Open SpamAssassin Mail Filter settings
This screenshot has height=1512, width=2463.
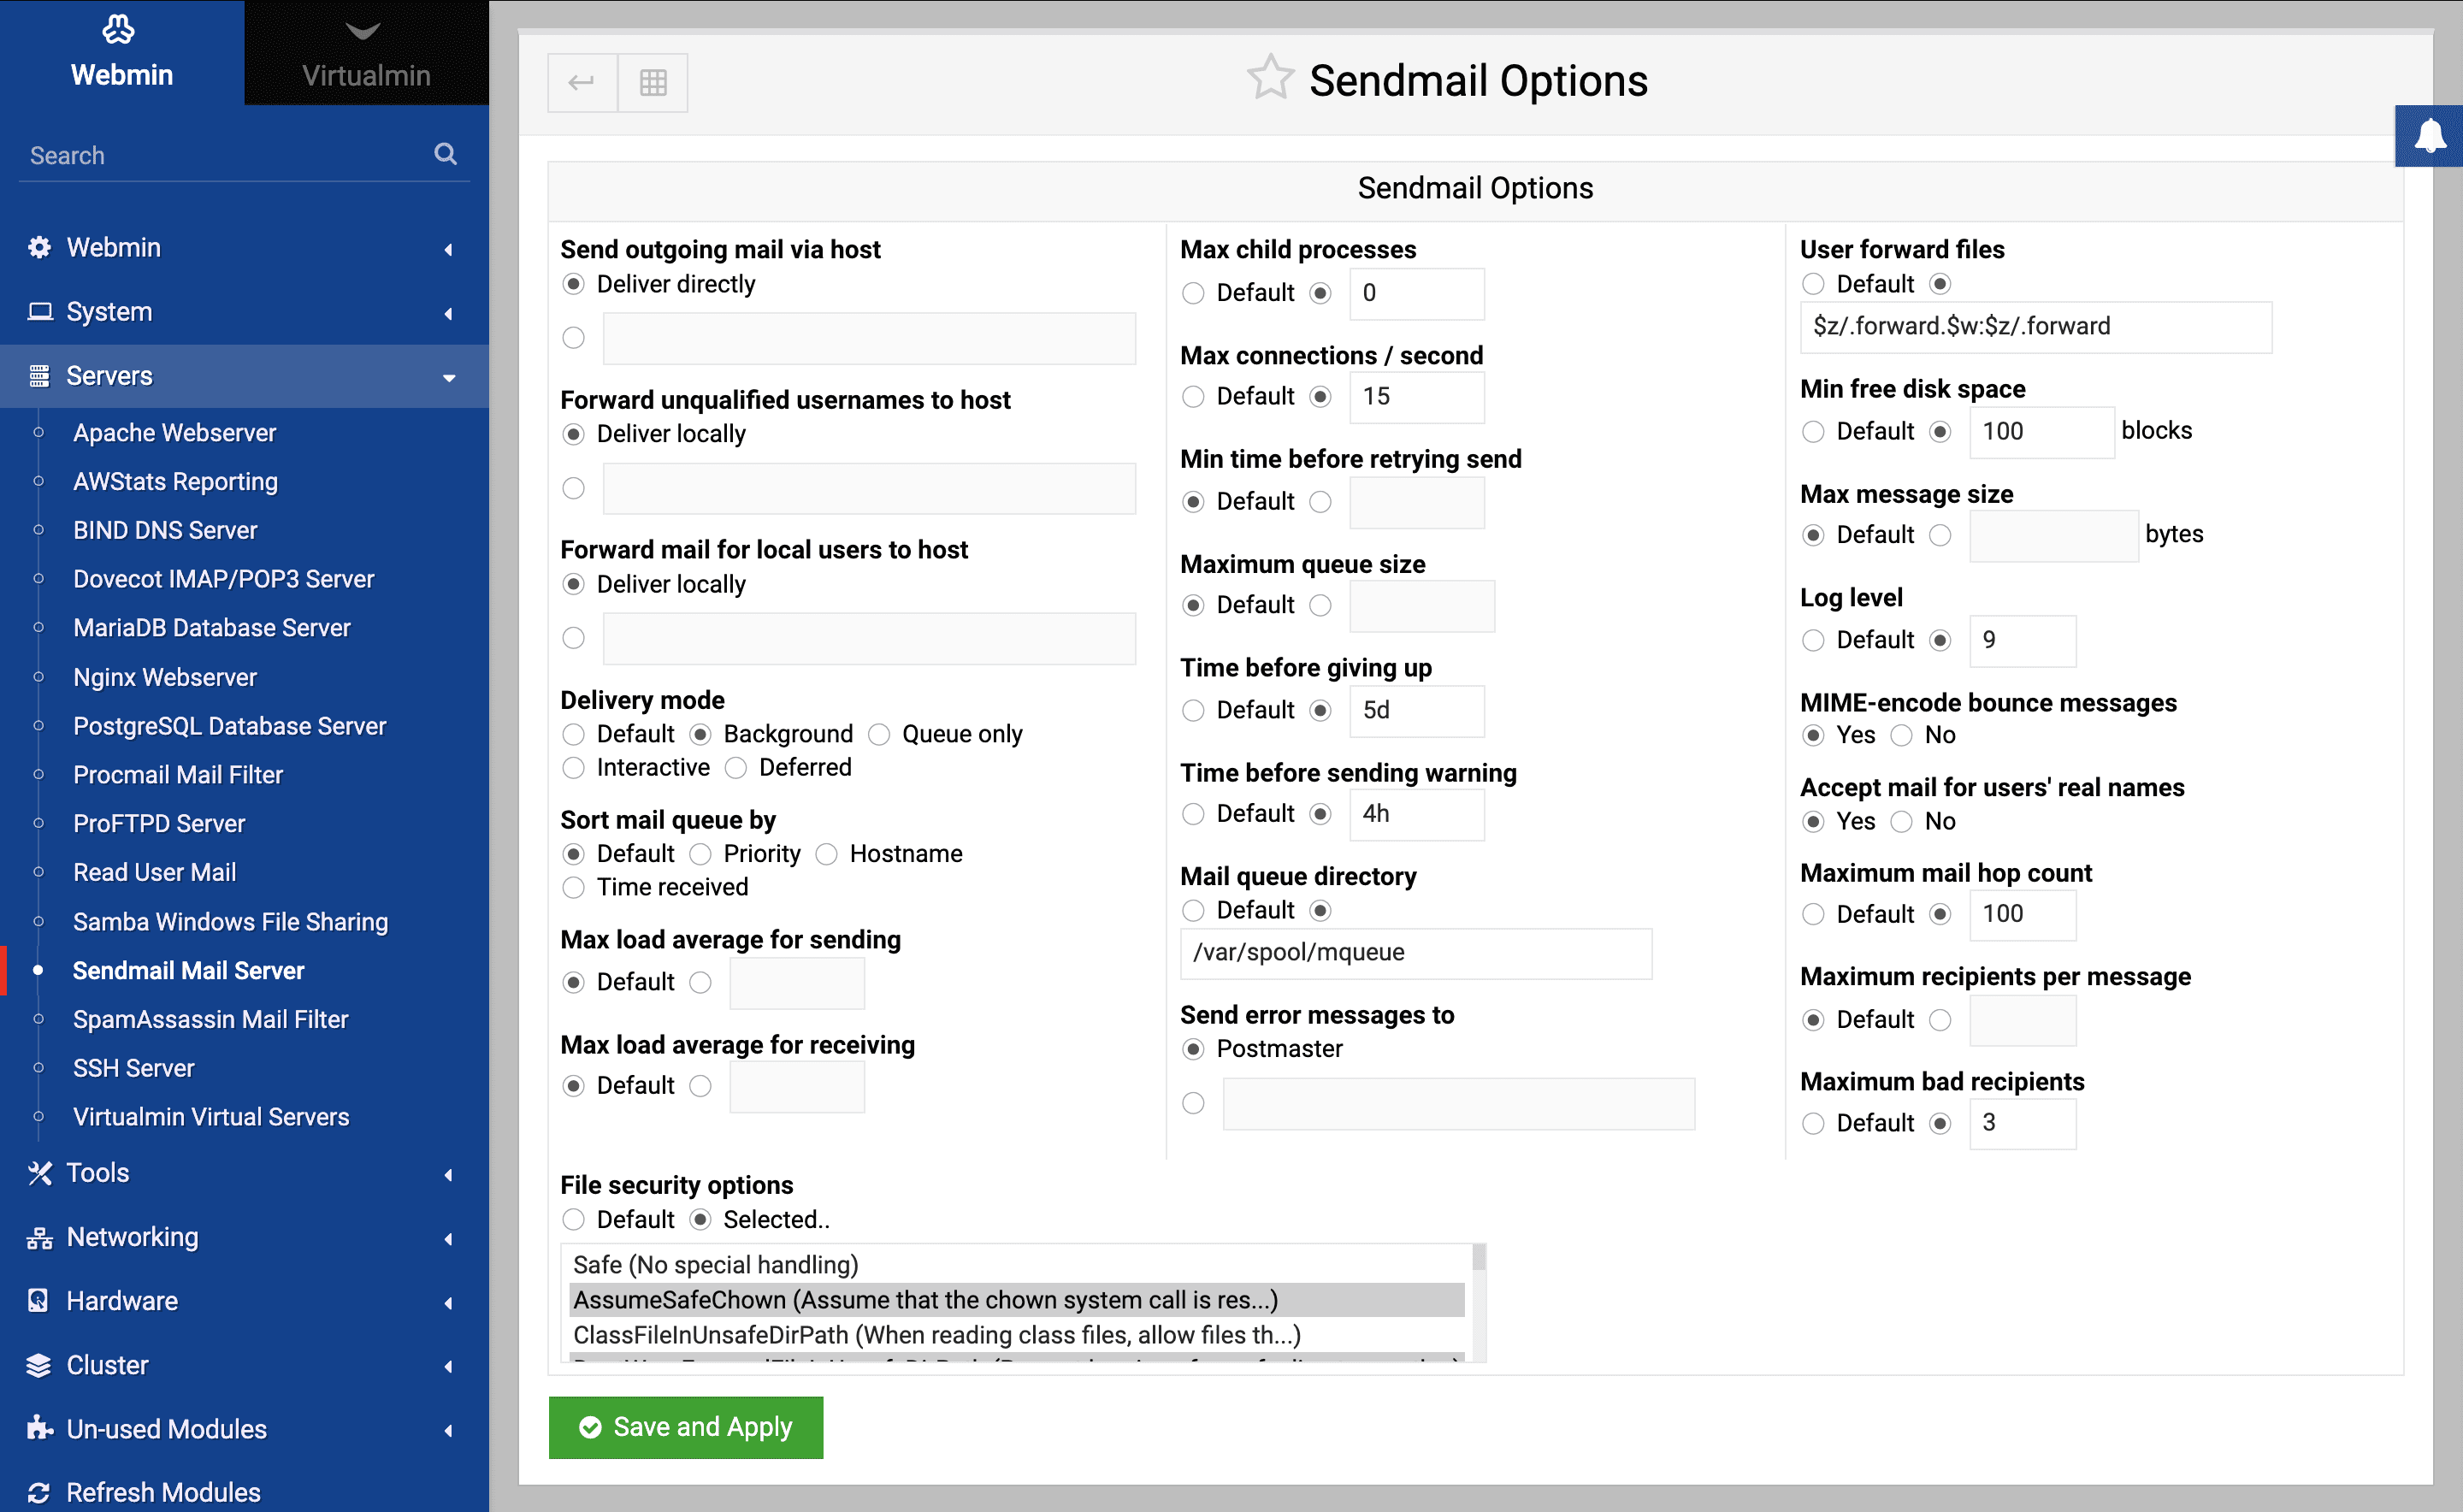click(x=211, y=1019)
